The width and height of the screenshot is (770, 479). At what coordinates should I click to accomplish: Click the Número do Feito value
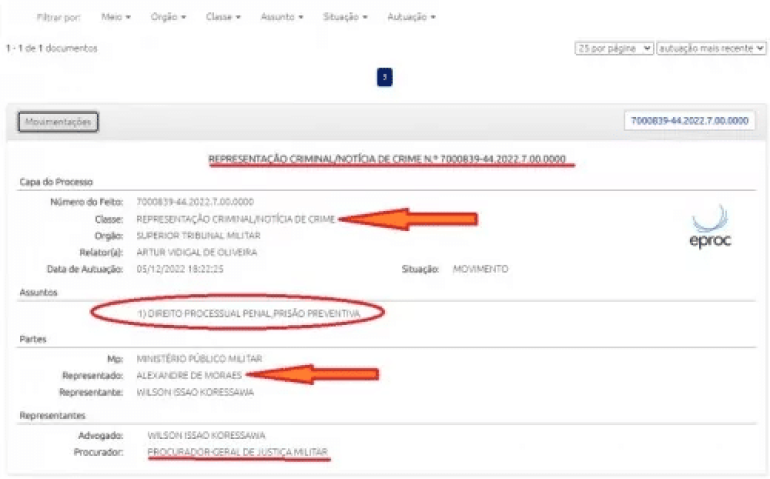click(x=195, y=202)
